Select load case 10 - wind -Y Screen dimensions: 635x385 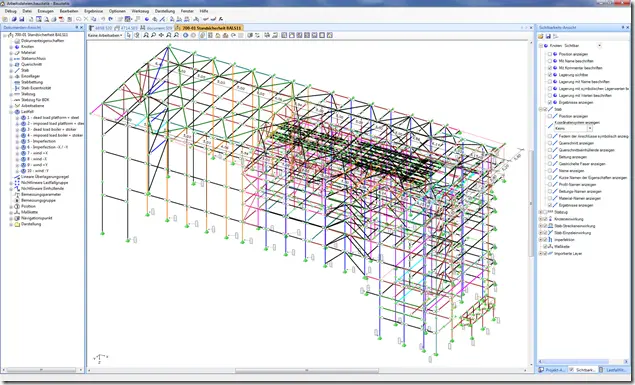[38, 171]
